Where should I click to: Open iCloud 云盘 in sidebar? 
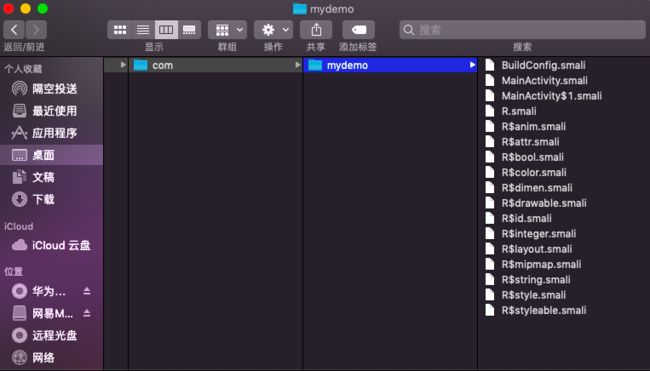[x=51, y=245]
